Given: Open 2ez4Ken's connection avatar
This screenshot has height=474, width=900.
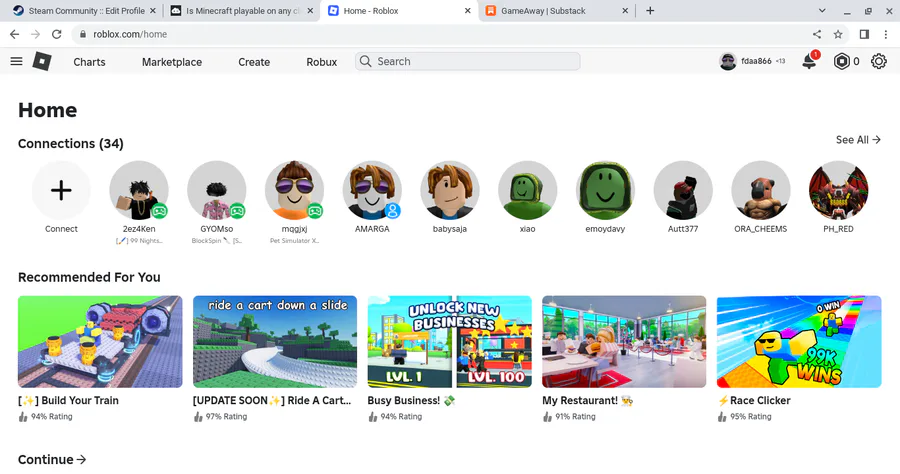Looking at the screenshot, I should (x=139, y=191).
